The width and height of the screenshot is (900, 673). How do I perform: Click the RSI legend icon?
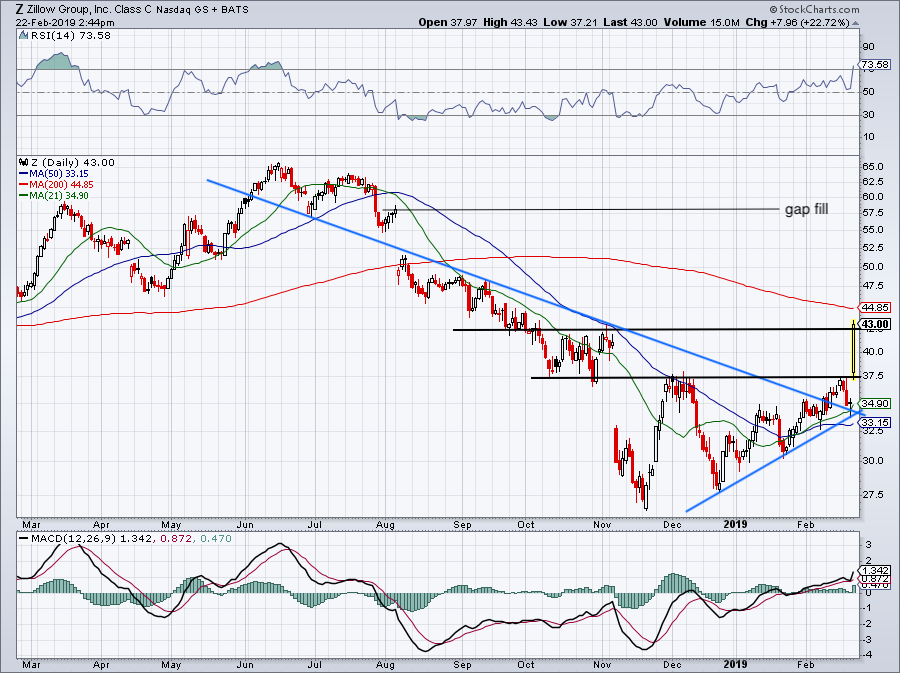point(24,36)
